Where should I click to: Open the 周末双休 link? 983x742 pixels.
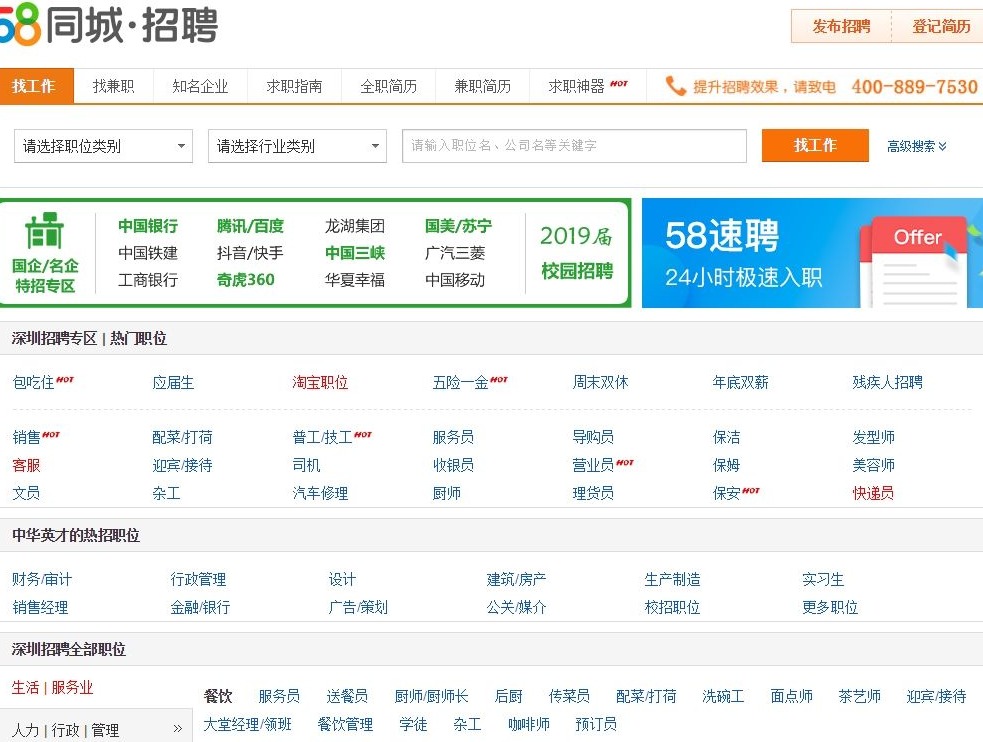click(x=601, y=382)
